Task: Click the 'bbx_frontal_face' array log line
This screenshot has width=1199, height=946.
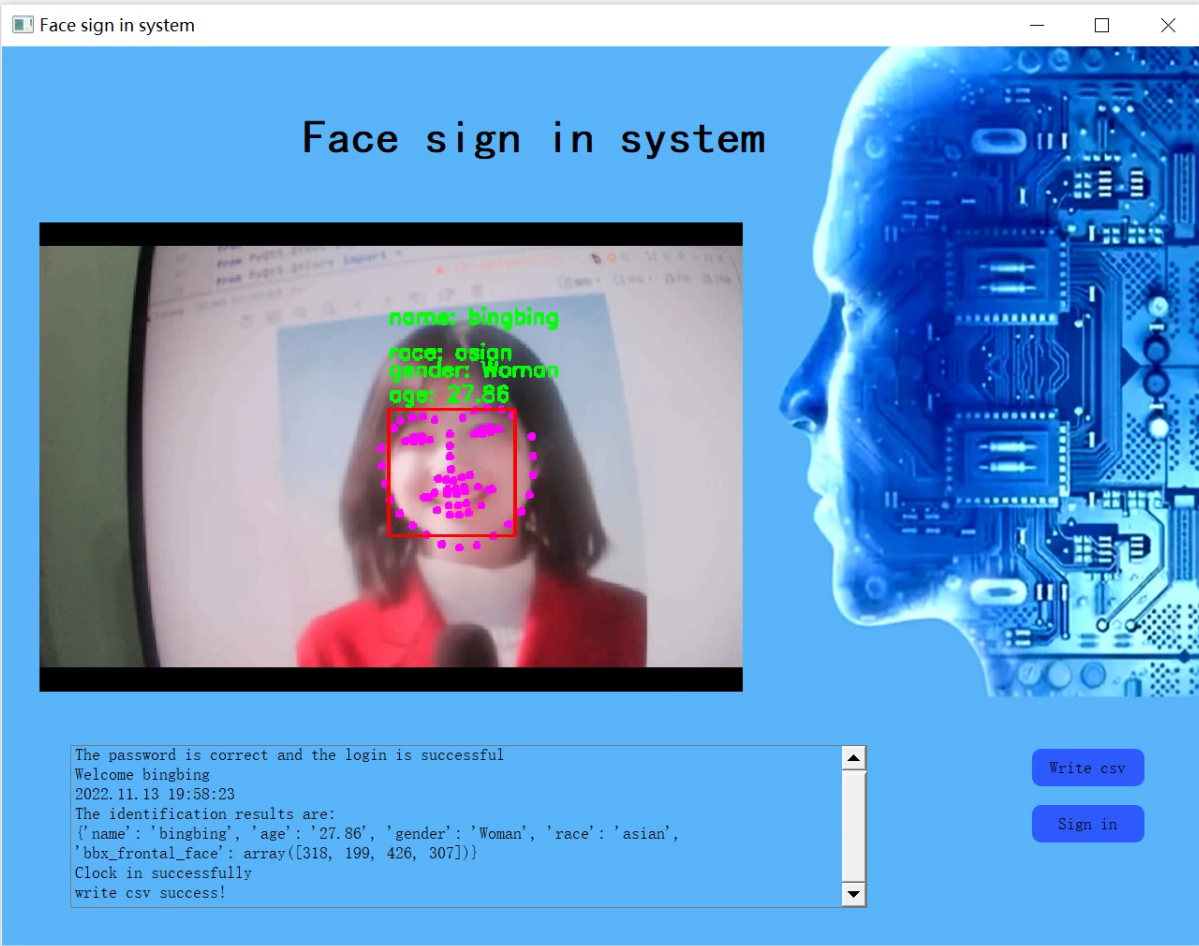Action: [276, 853]
